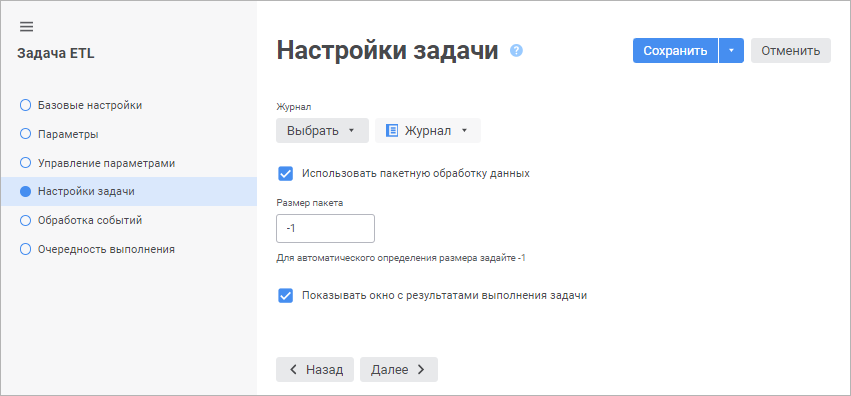Click the journal document icon
Image resolution: width=851 pixels, height=396 pixels.
[x=392, y=131]
